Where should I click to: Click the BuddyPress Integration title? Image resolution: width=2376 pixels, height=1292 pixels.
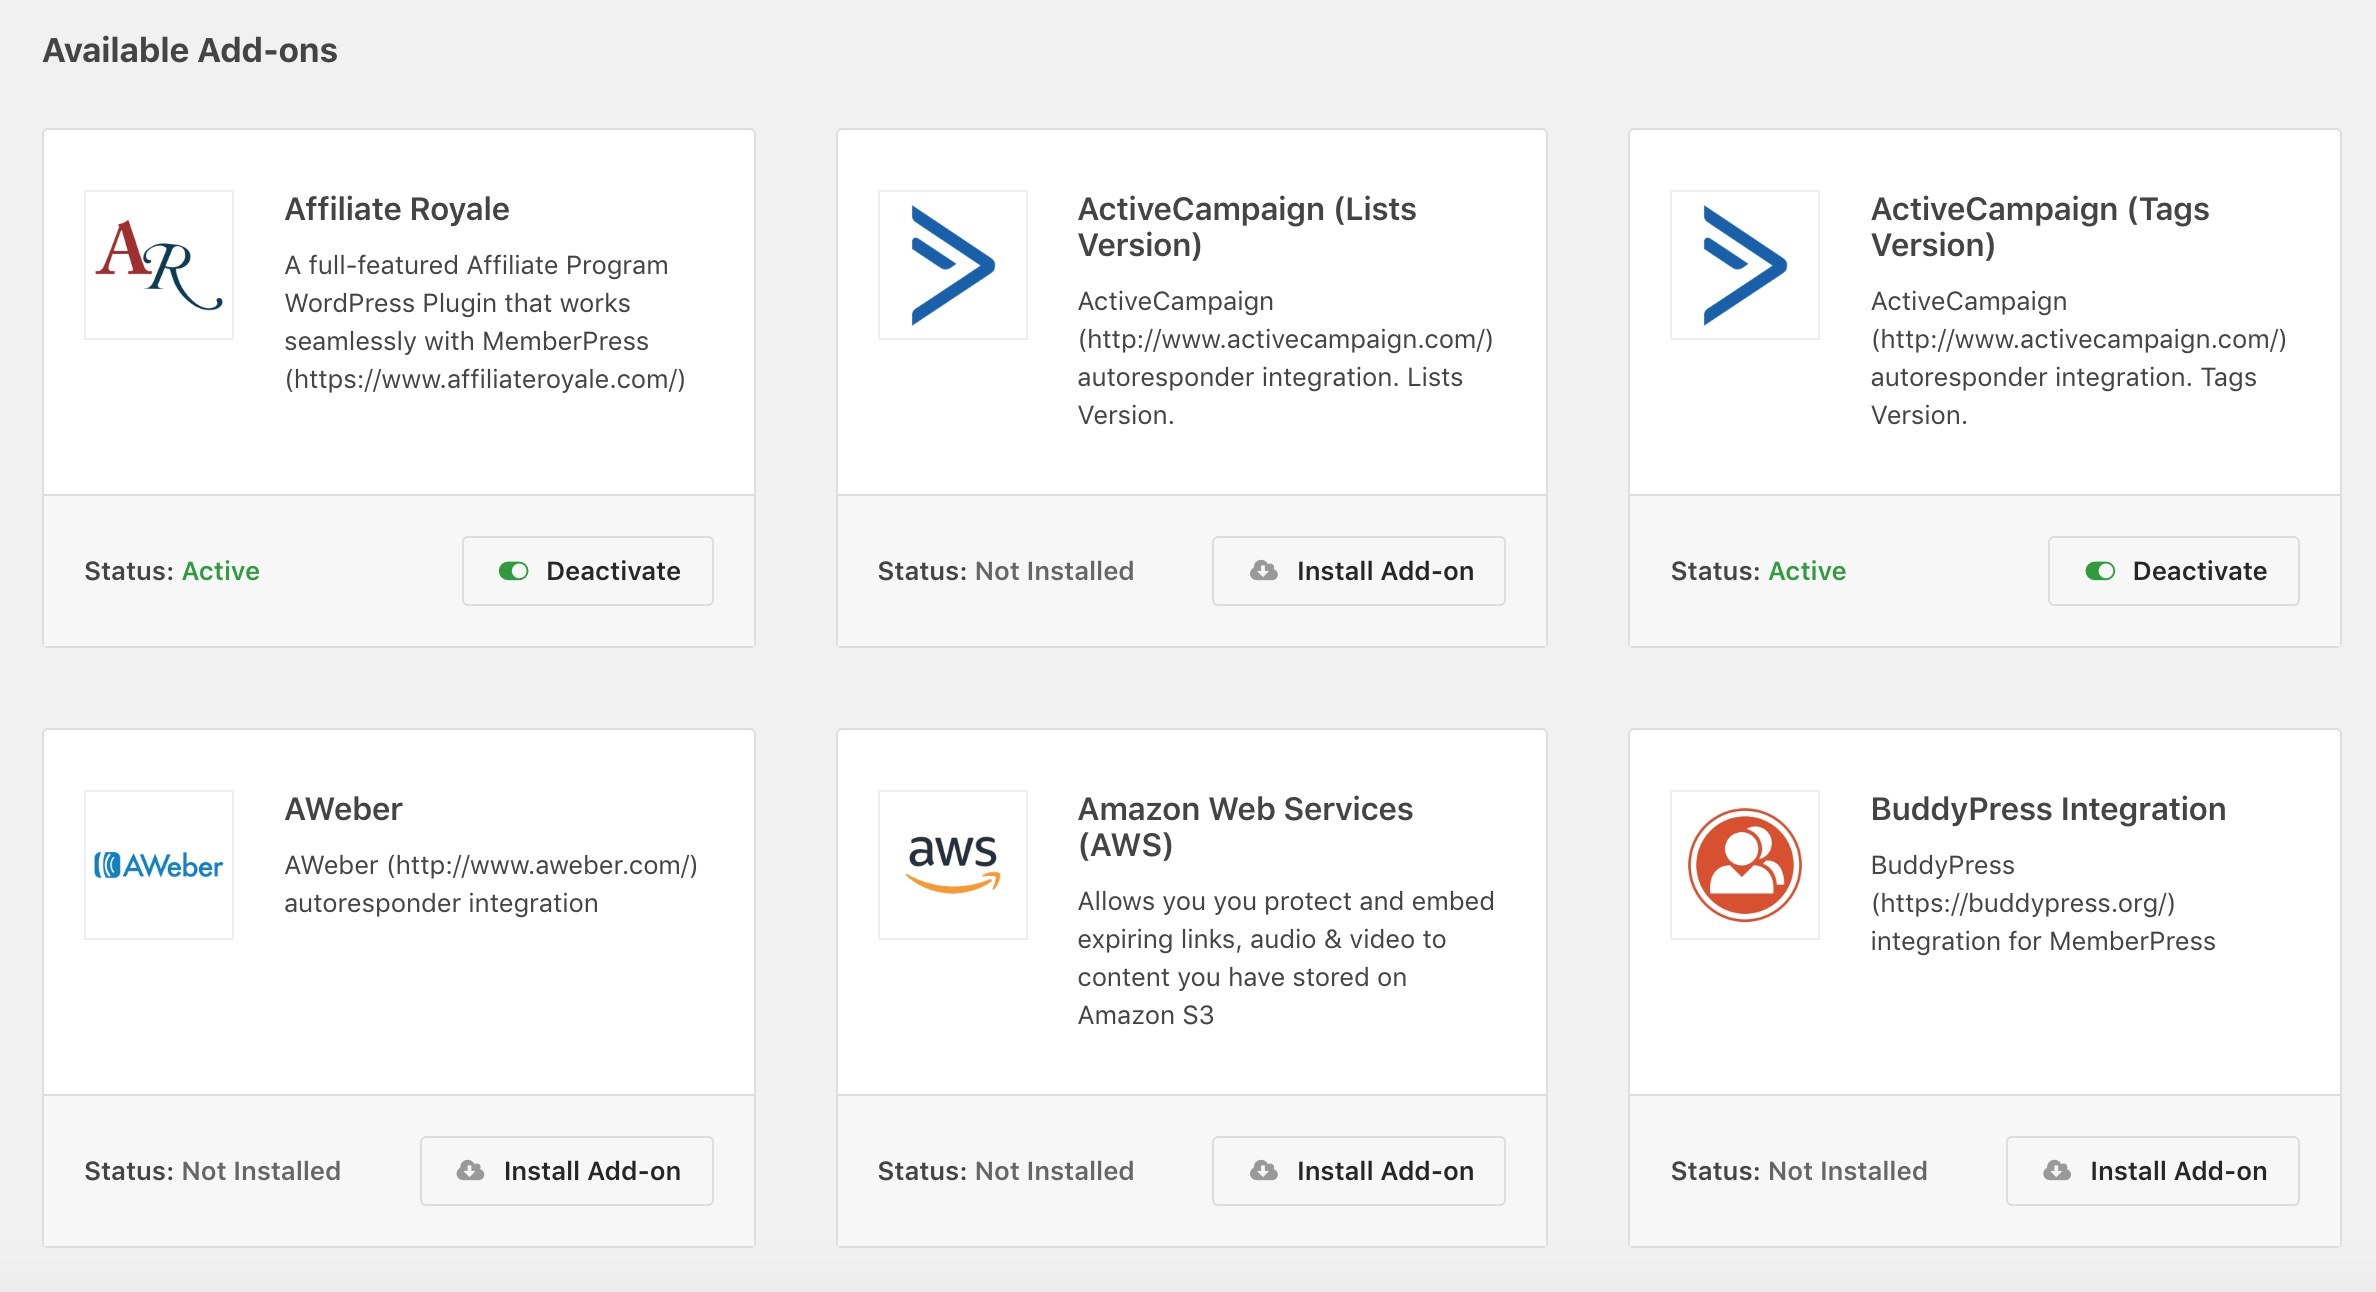point(2048,809)
